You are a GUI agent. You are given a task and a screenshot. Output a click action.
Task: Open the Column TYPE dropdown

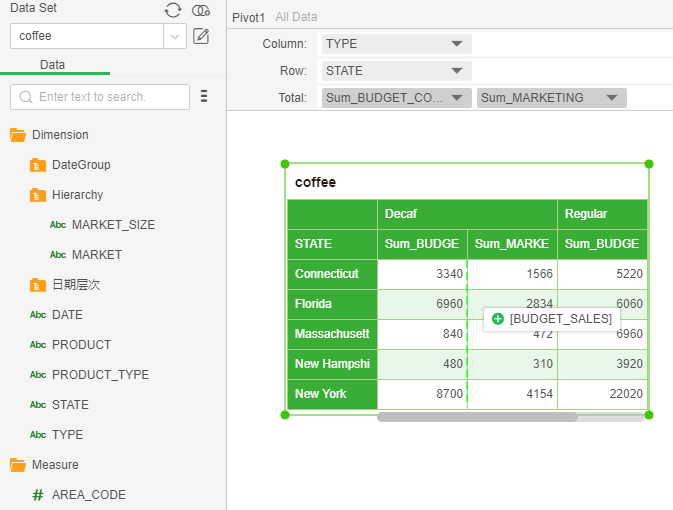tap(457, 44)
